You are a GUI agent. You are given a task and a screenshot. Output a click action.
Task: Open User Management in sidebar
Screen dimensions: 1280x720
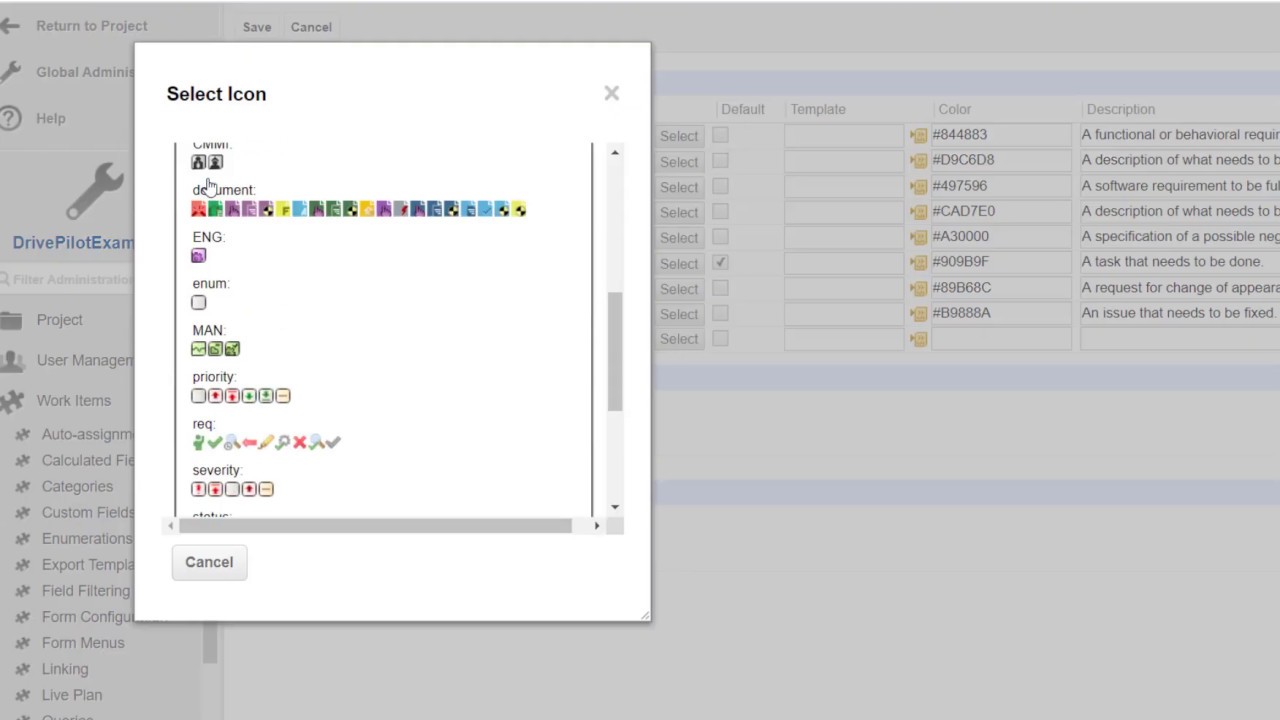click(x=86, y=360)
